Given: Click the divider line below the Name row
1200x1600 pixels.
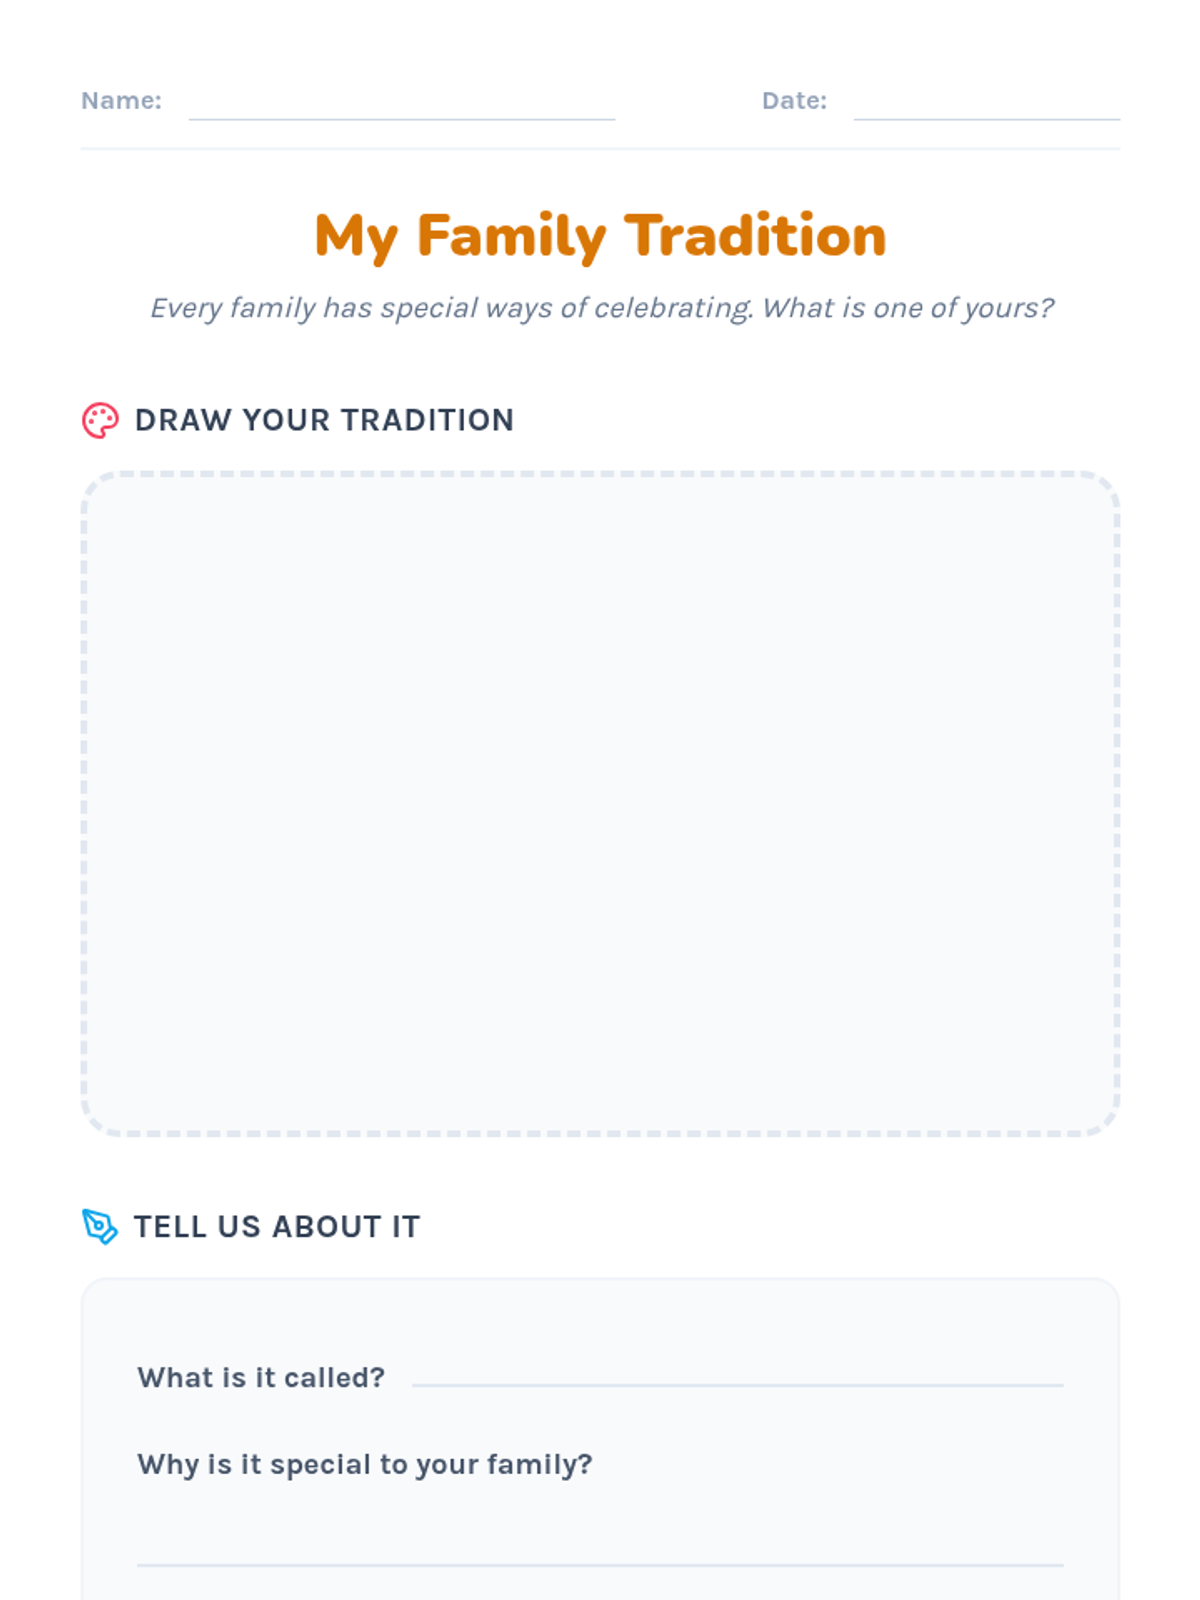Looking at the screenshot, I should click(x=600, y=149).
